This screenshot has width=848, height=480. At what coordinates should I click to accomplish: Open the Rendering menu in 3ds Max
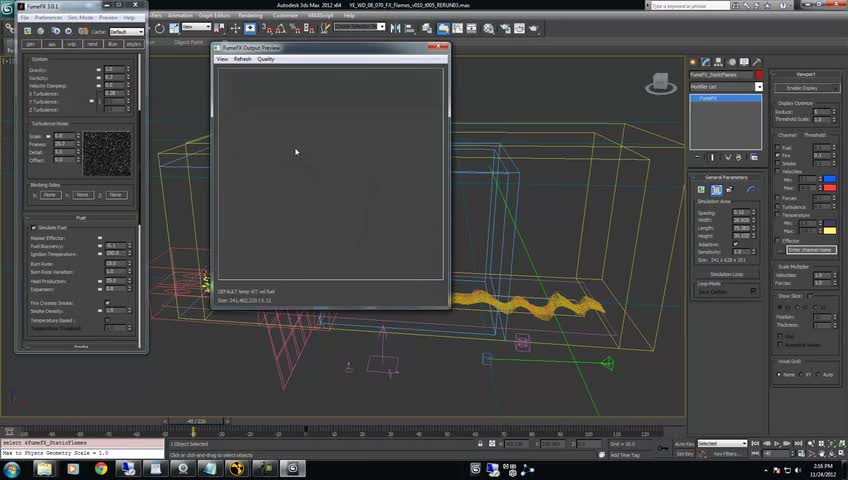click(x=250, y=15)
